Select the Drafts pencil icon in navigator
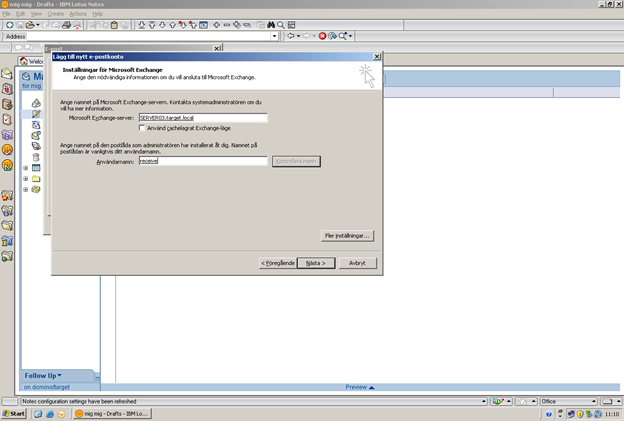The image size is (624, 421). 36,114
